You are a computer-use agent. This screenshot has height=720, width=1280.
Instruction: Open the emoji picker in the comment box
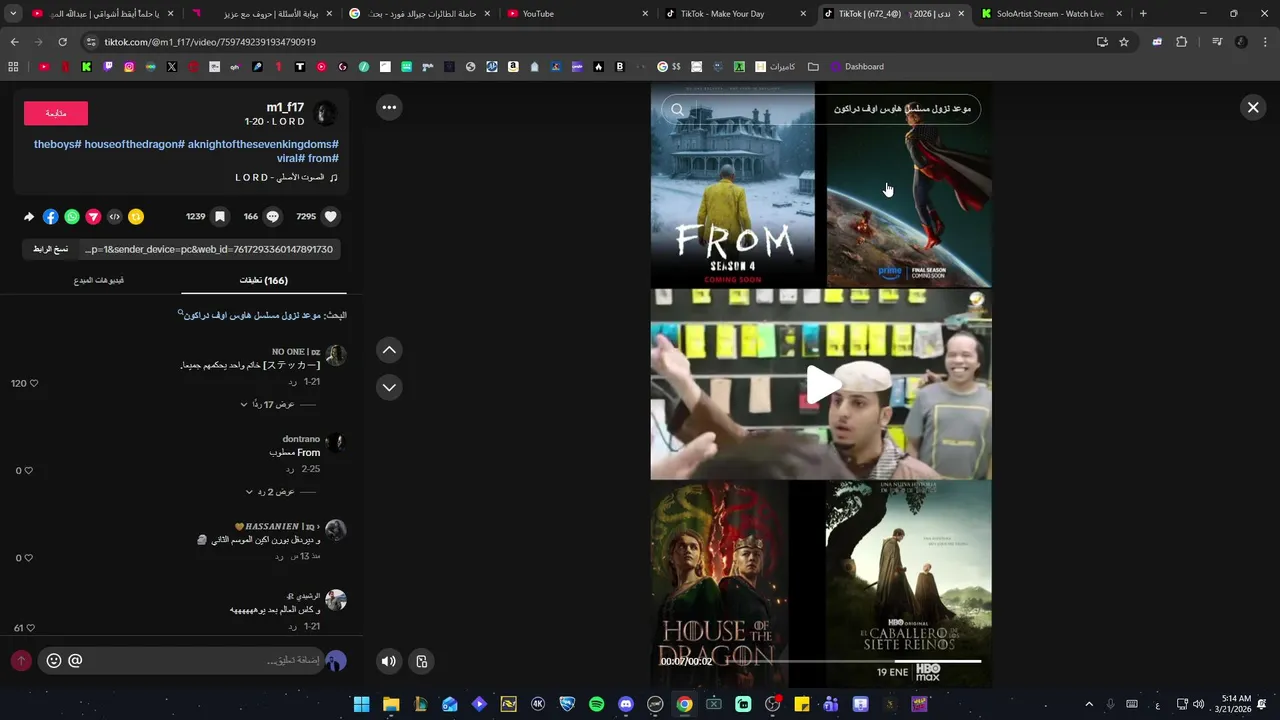pyautogui.click(x=54, y=661)
